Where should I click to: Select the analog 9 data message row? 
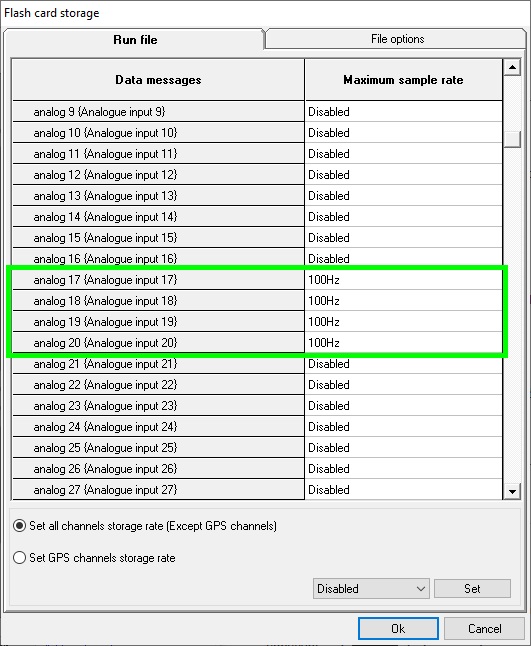tap(158, 112)
